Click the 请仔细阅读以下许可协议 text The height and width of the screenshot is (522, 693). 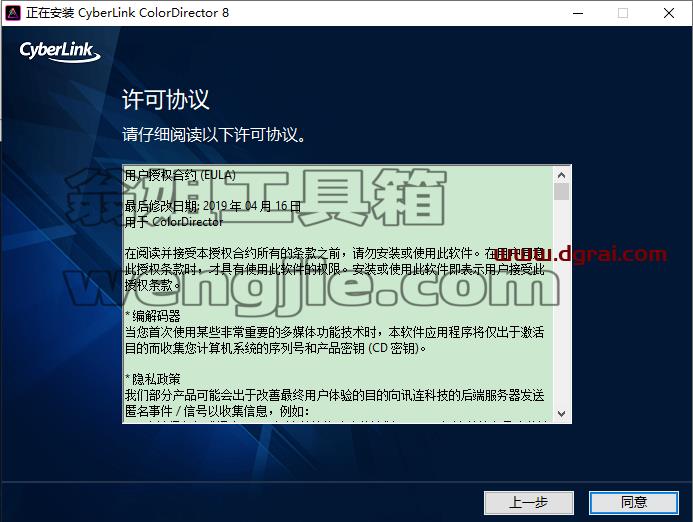coord(214,134)
